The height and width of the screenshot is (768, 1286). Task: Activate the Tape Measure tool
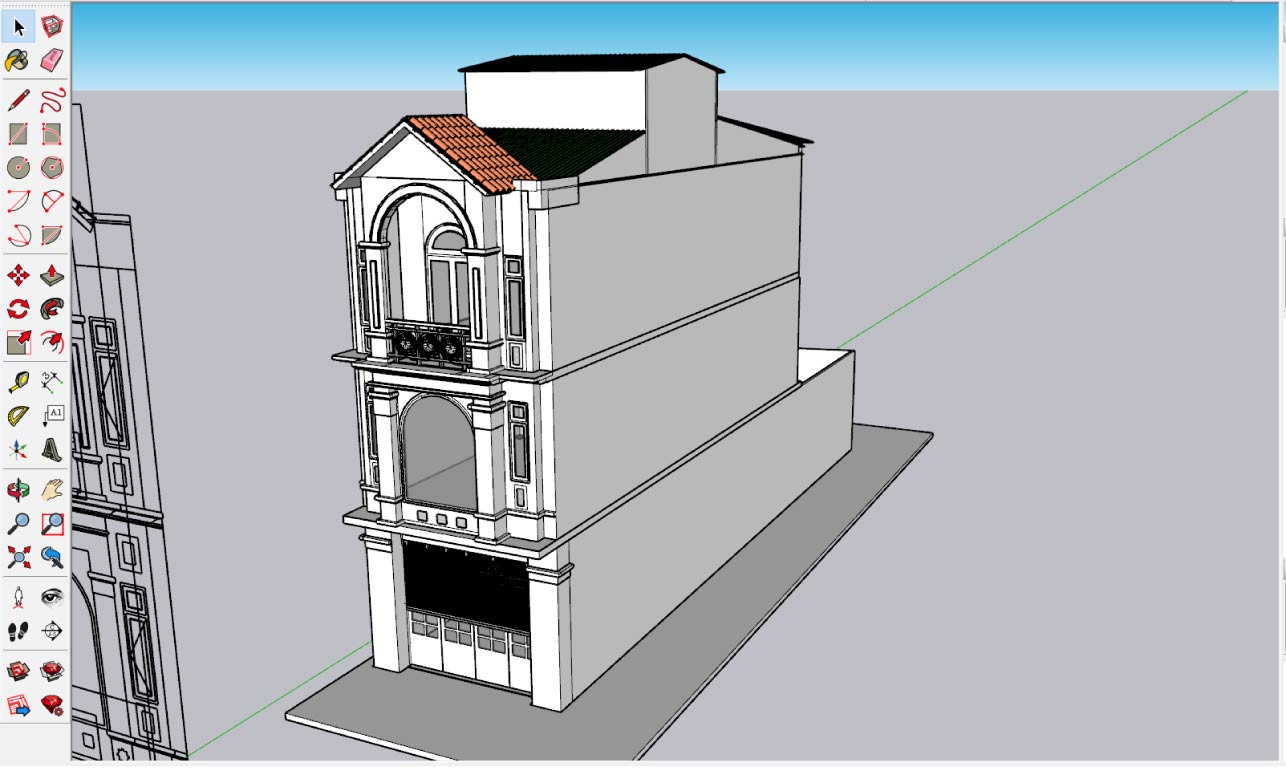point(18,381)
